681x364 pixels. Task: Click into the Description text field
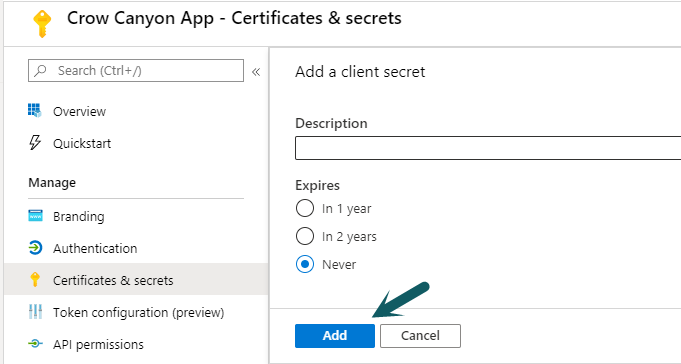coord(488,148)
